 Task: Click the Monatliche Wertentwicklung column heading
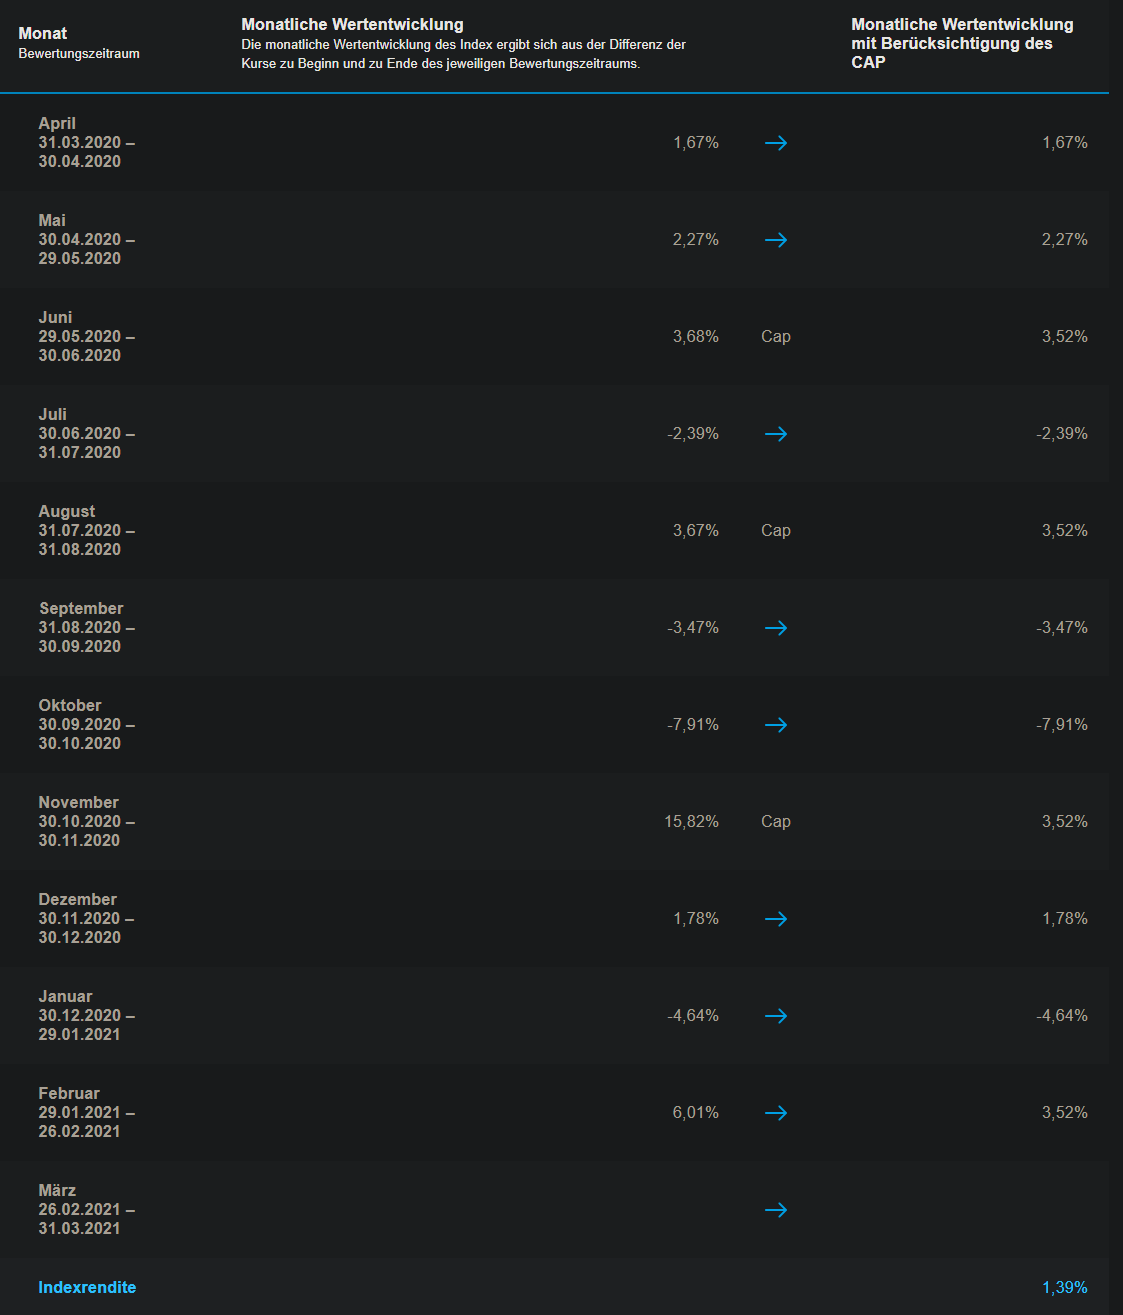[352, 25]
